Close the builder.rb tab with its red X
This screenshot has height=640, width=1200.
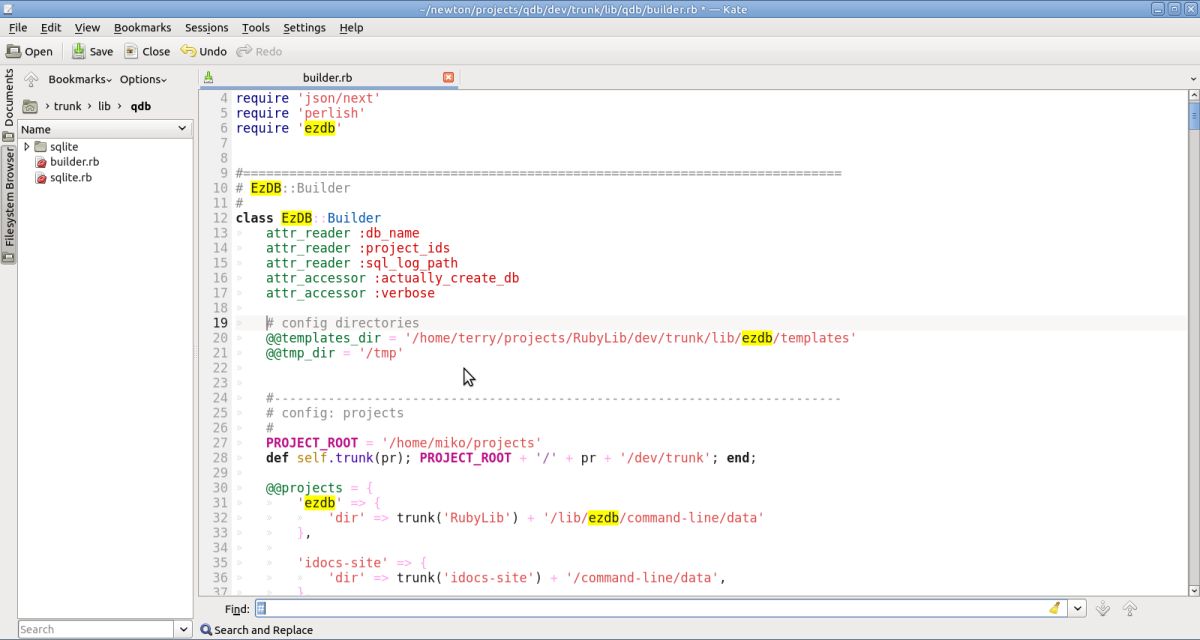pos(448,77)
